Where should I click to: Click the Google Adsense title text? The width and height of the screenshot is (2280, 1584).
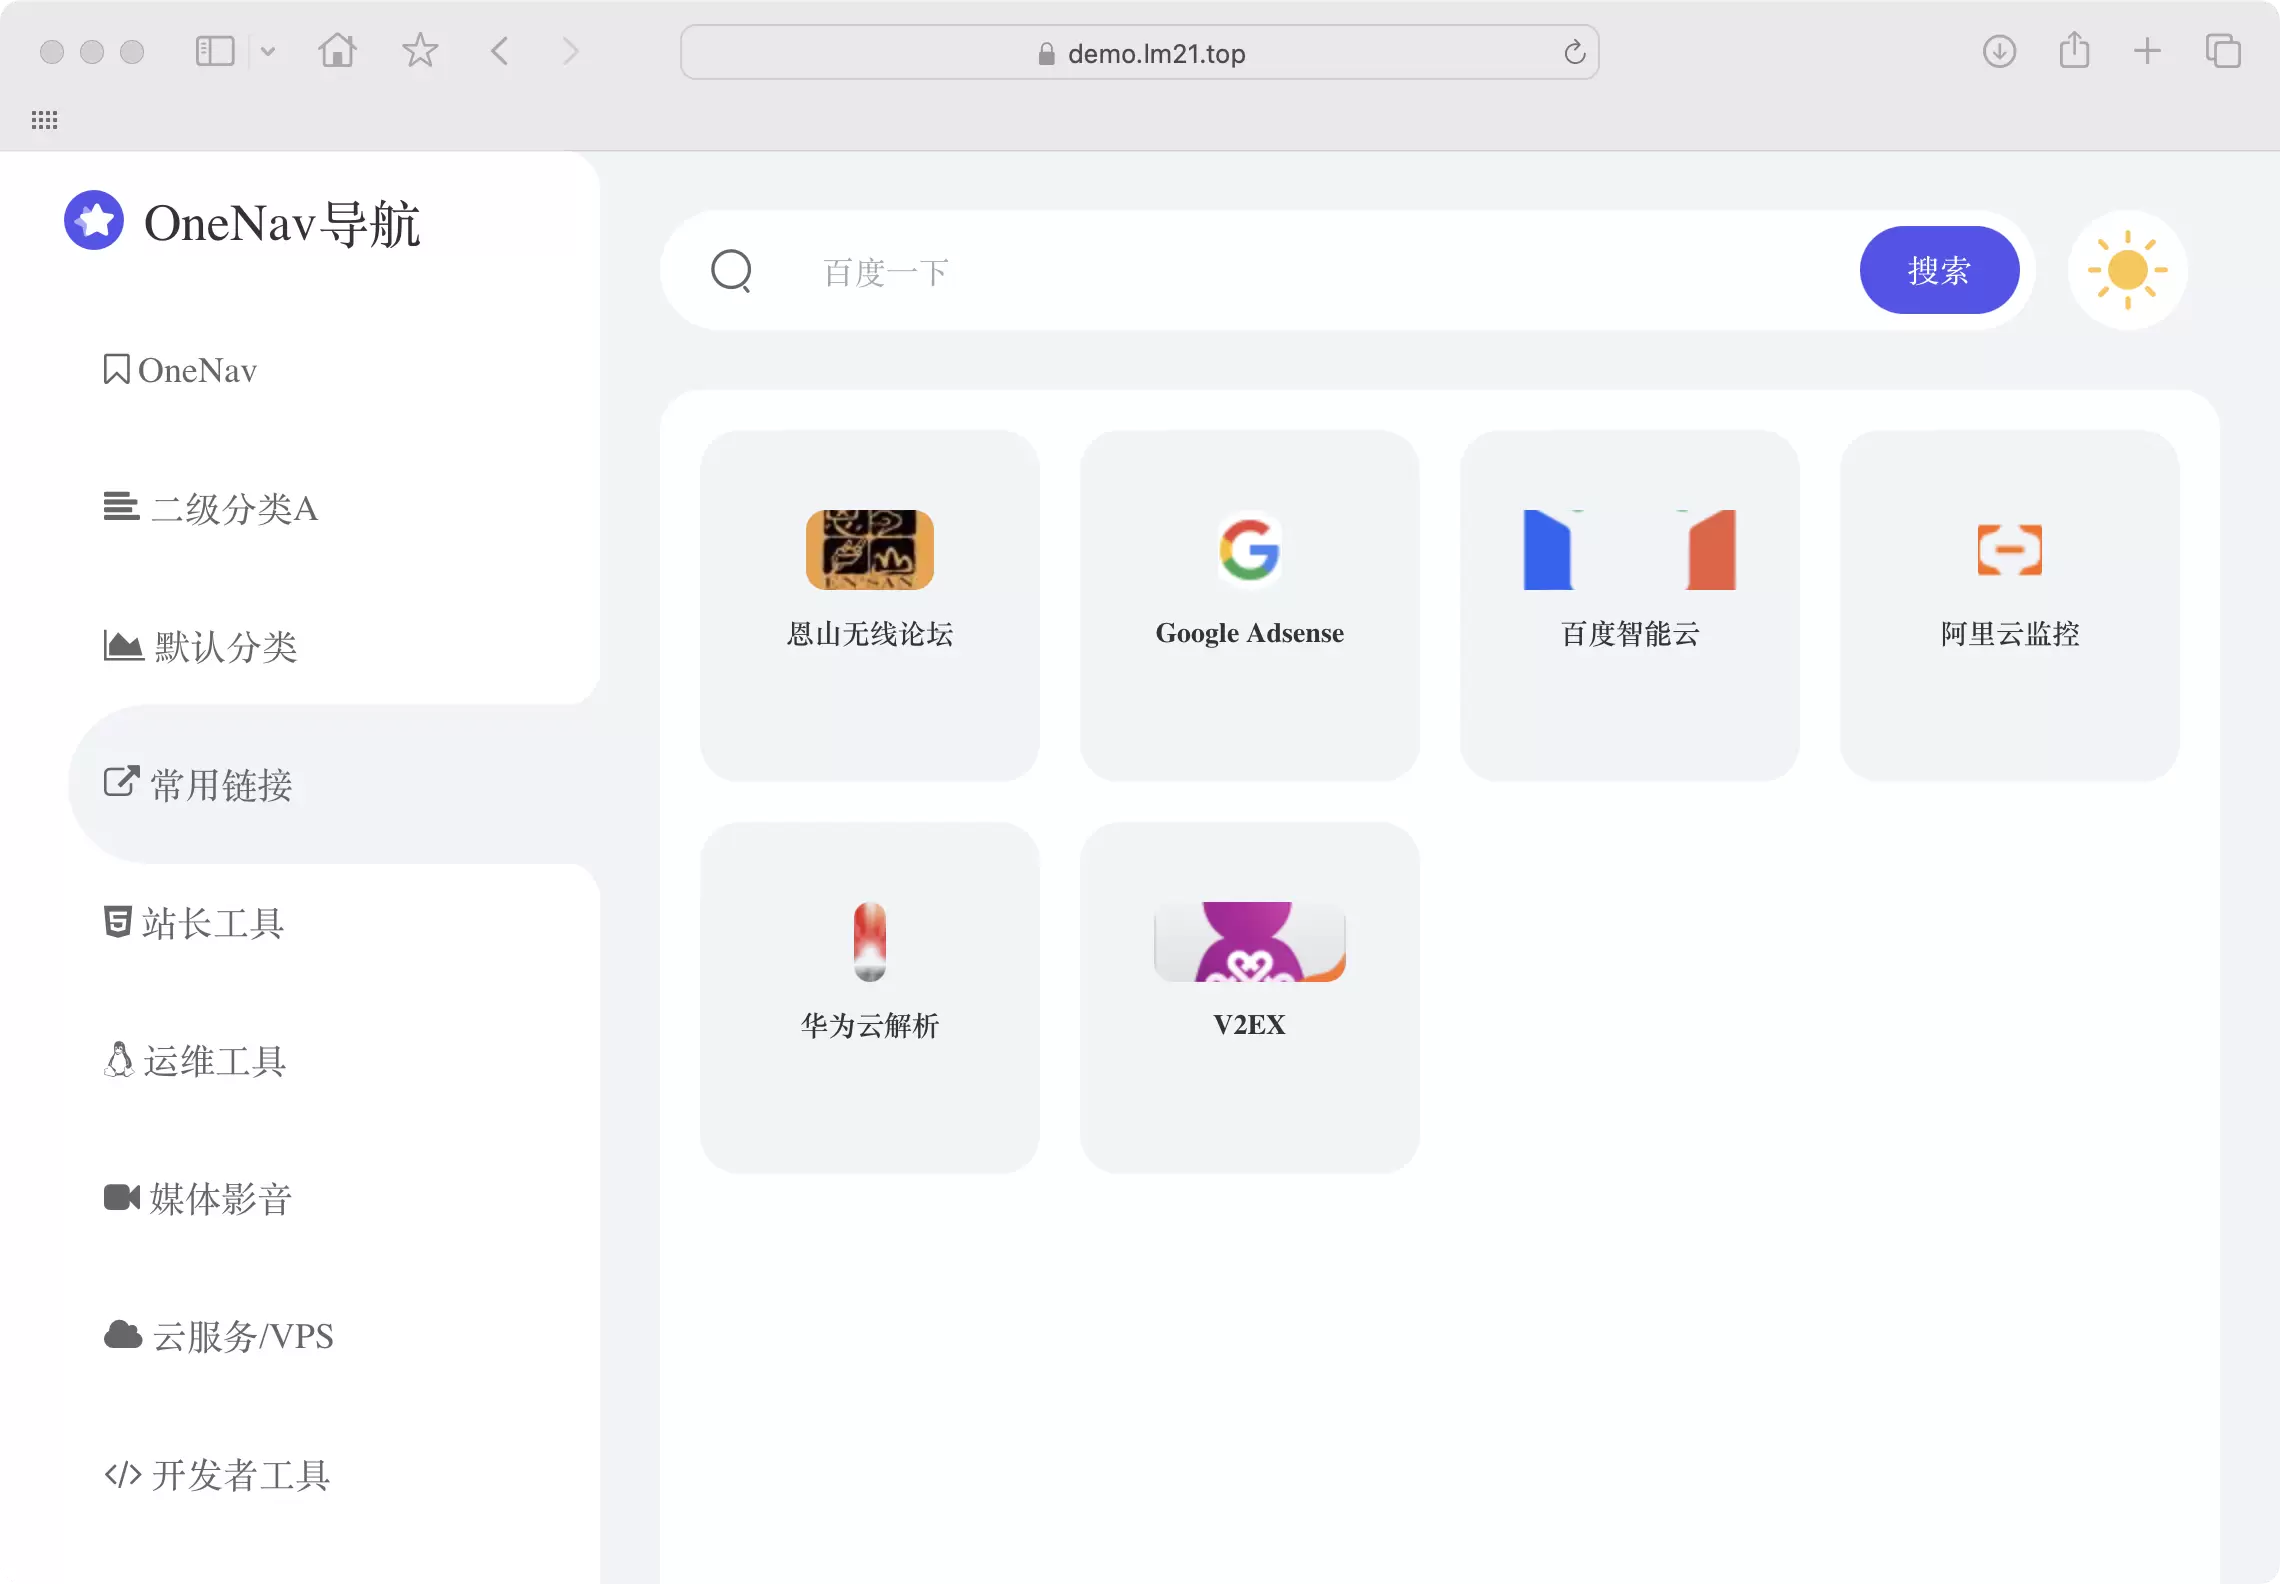click(1250, 634)
